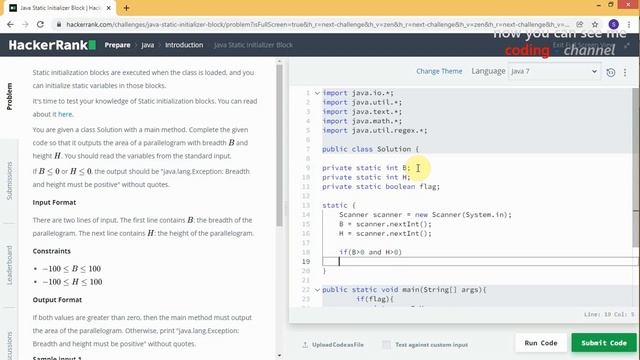Click Change Theme link
This screenshot has height=360, width=640.
click(x=439, y=71)
